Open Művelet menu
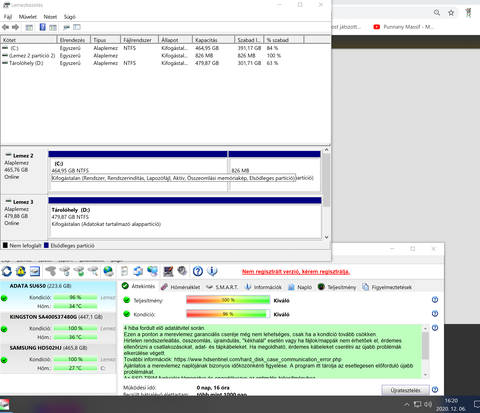This screenshot has width=480, height=413. [x=28, y=17]
